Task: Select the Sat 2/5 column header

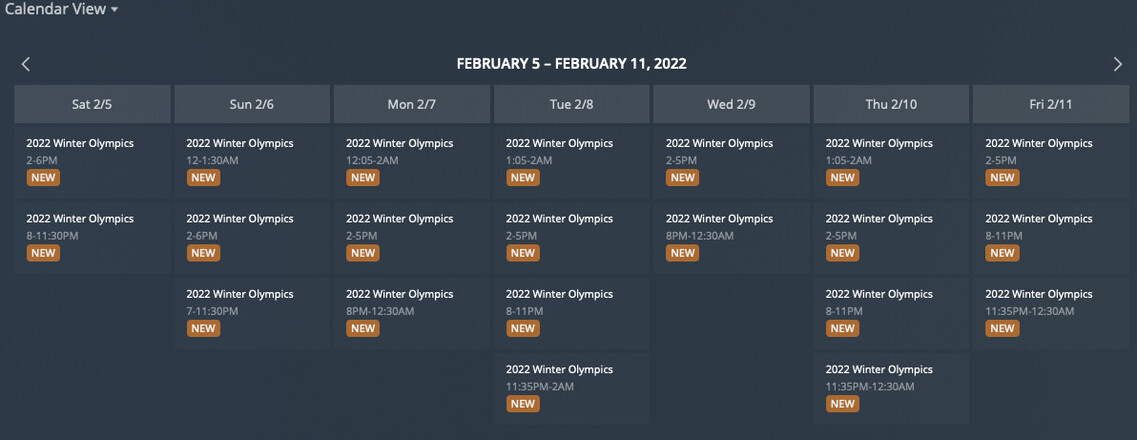Action: point(92,104)
